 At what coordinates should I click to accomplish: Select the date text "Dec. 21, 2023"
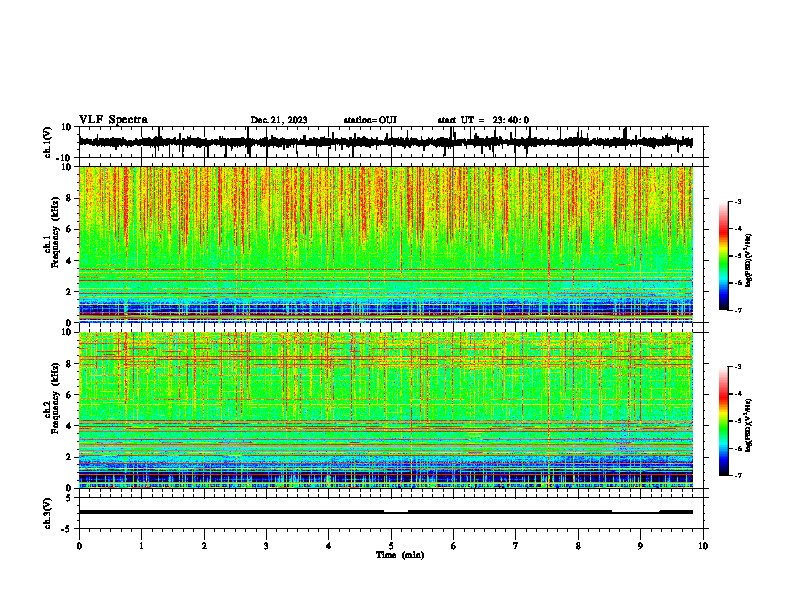279,120
